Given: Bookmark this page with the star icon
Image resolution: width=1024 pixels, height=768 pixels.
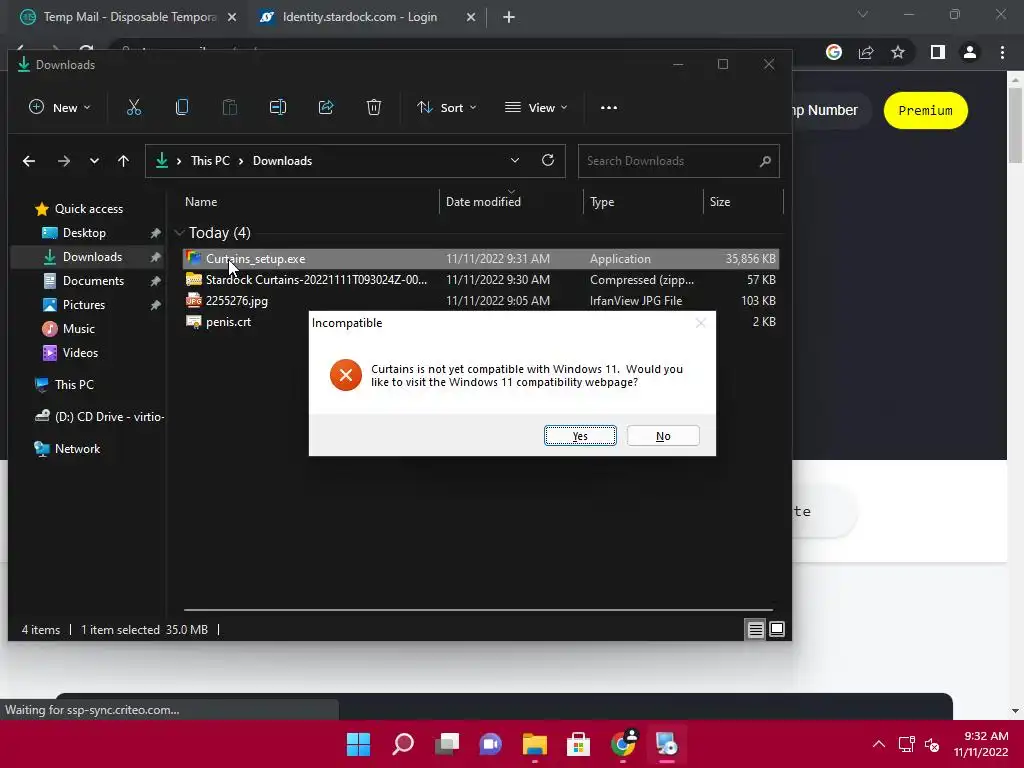Looking at the screenshot, I should pos(898,52).
